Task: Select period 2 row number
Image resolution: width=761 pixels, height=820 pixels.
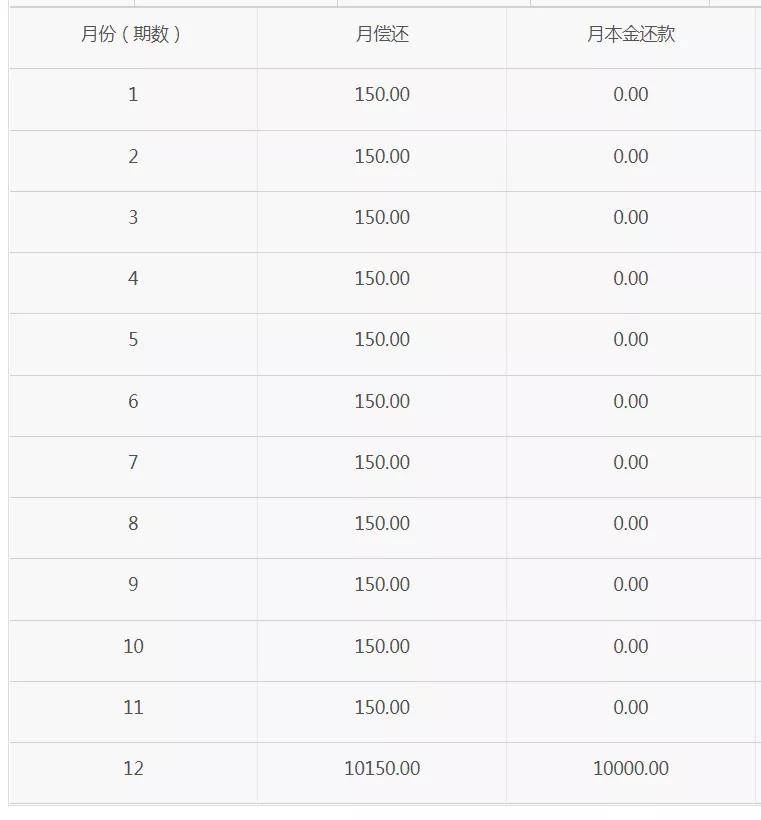Action: (133, 156)
